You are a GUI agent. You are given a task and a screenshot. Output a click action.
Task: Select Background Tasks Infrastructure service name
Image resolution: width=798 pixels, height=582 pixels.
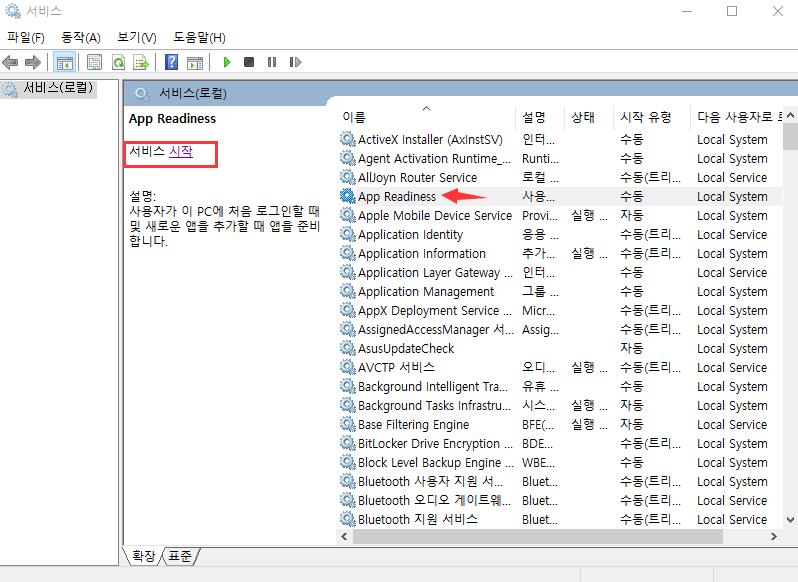tap(434, 405)
